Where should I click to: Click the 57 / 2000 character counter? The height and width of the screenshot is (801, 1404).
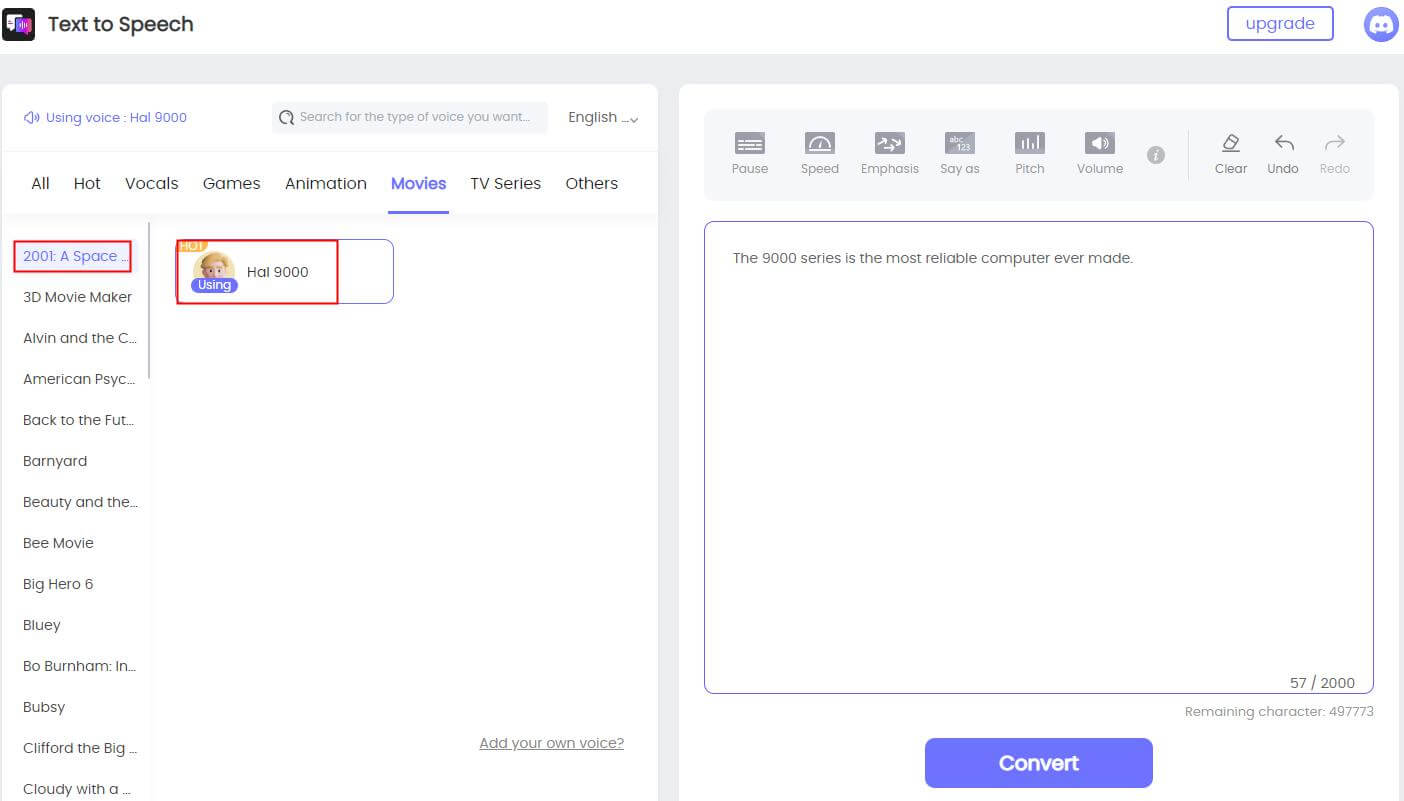pyautogui.click(x=1322, y=683)
